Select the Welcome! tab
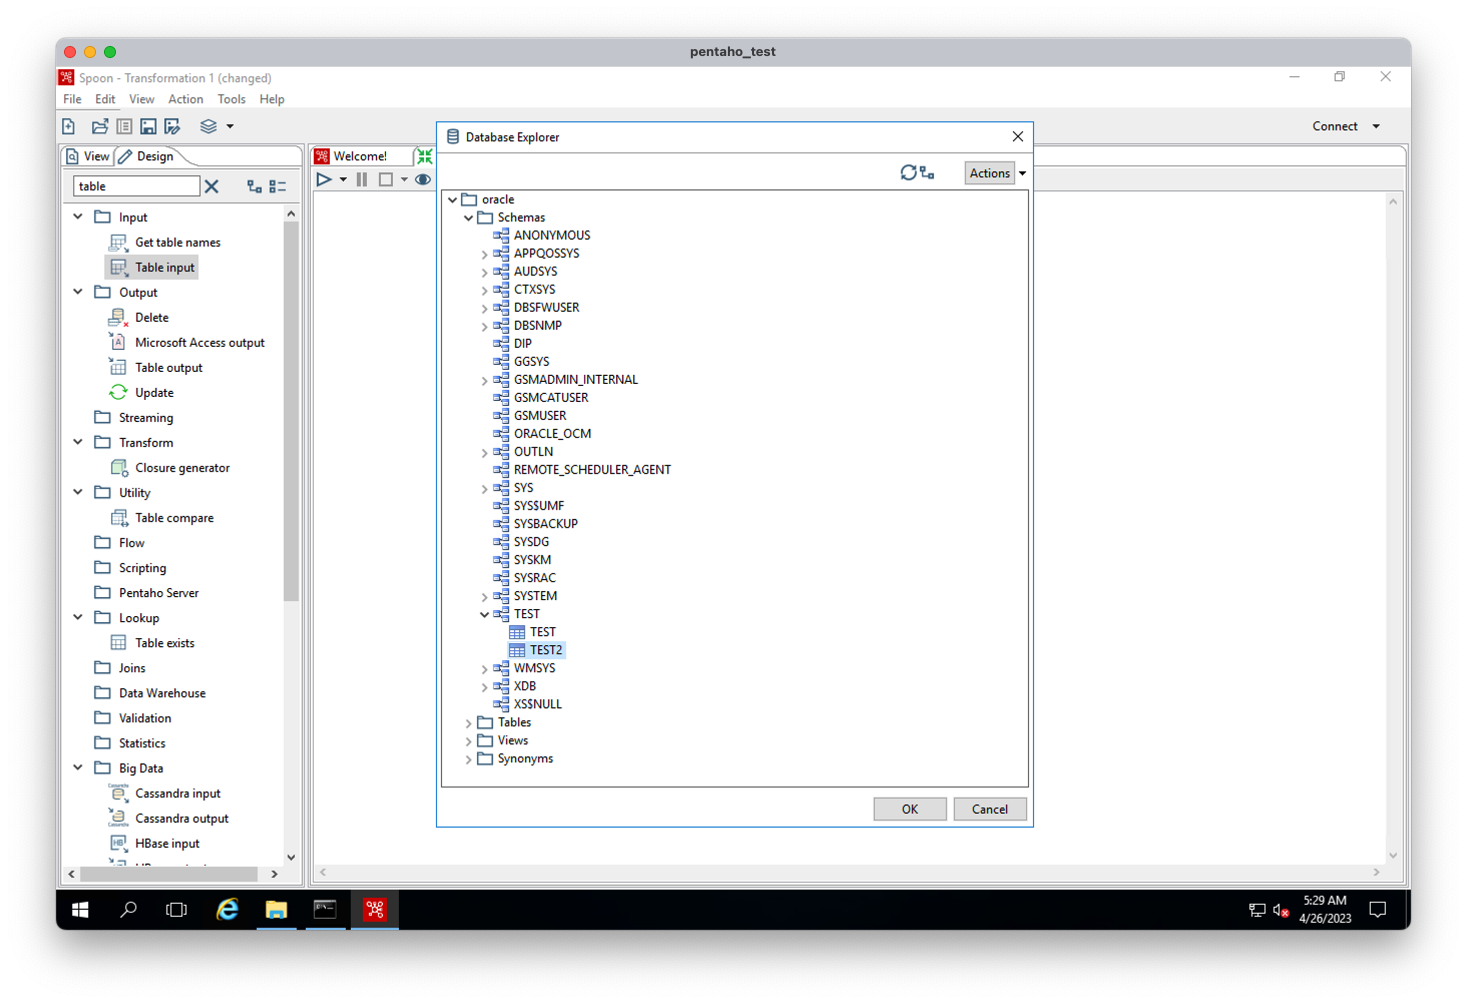The height and width of the screenshot is (1004, 1467). pos(360,156)
